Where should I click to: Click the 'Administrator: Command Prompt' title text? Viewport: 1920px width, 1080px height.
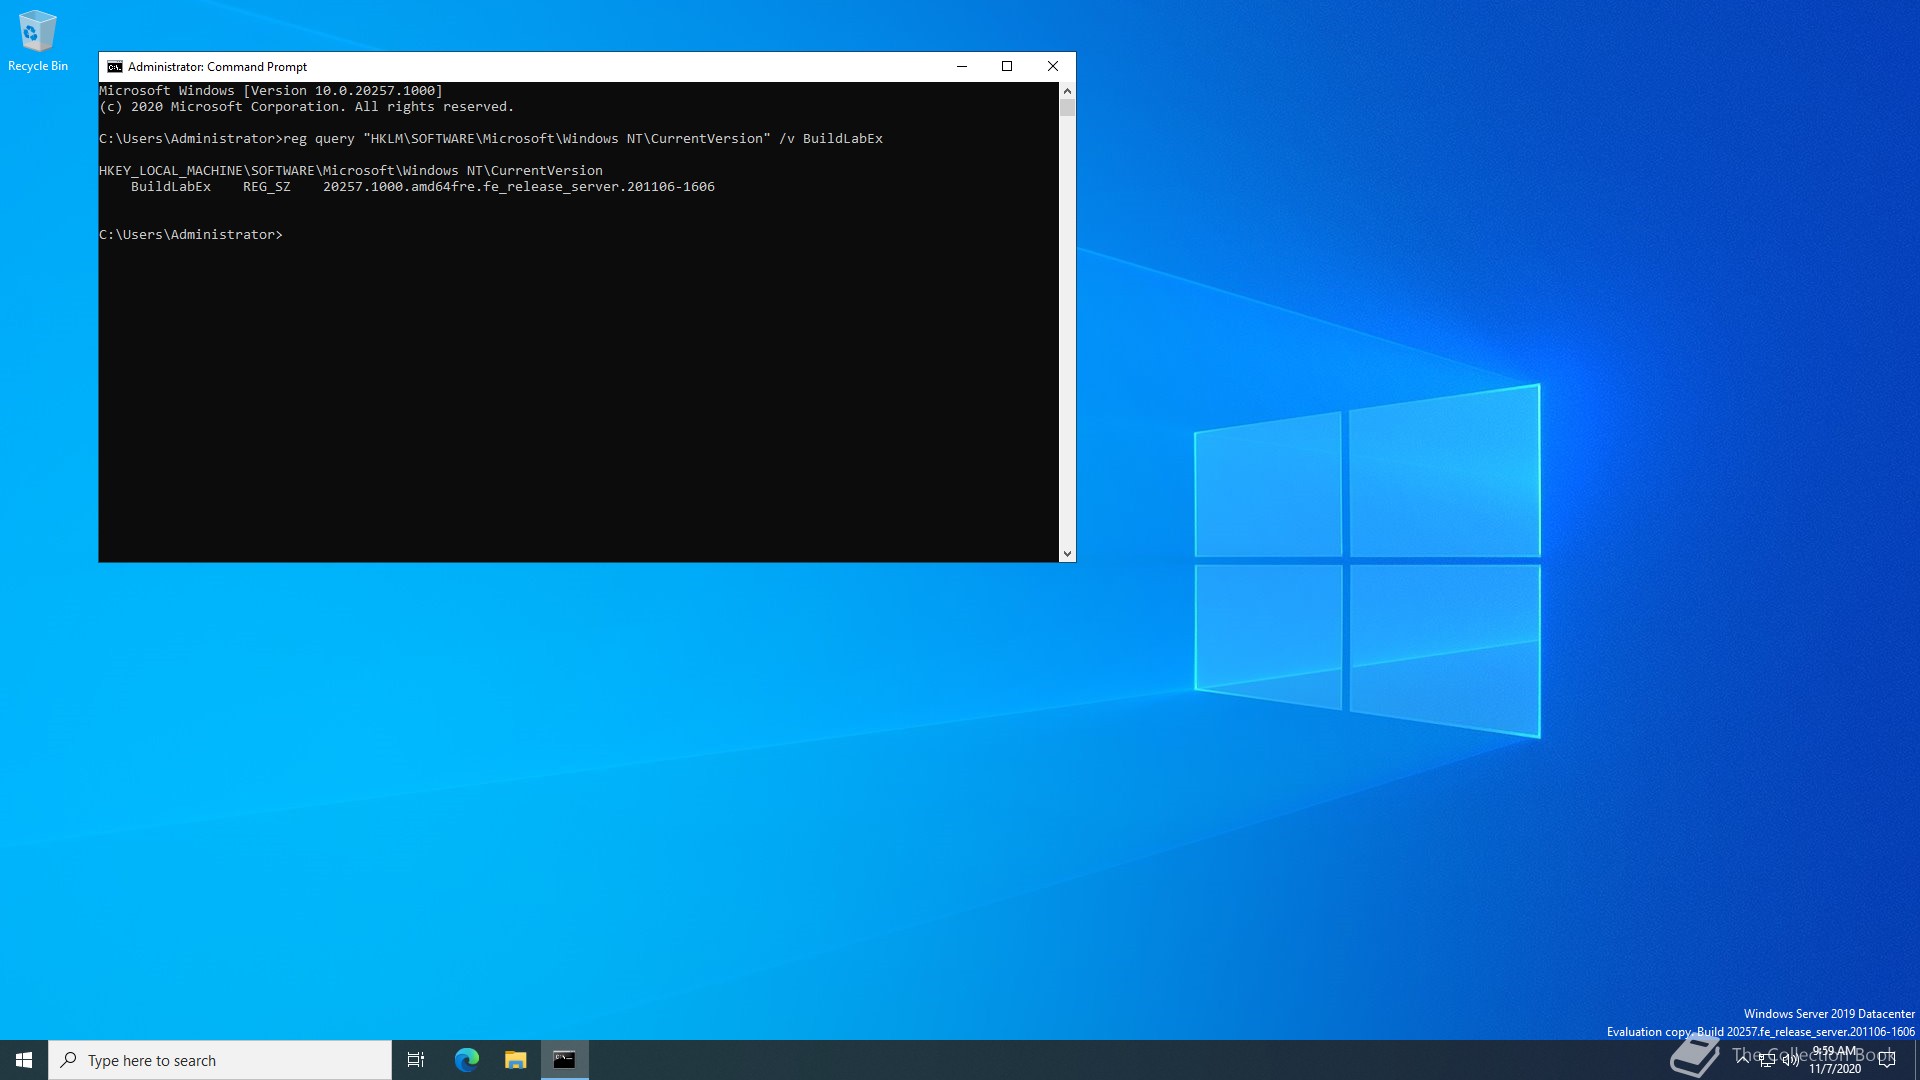point(217,67)
